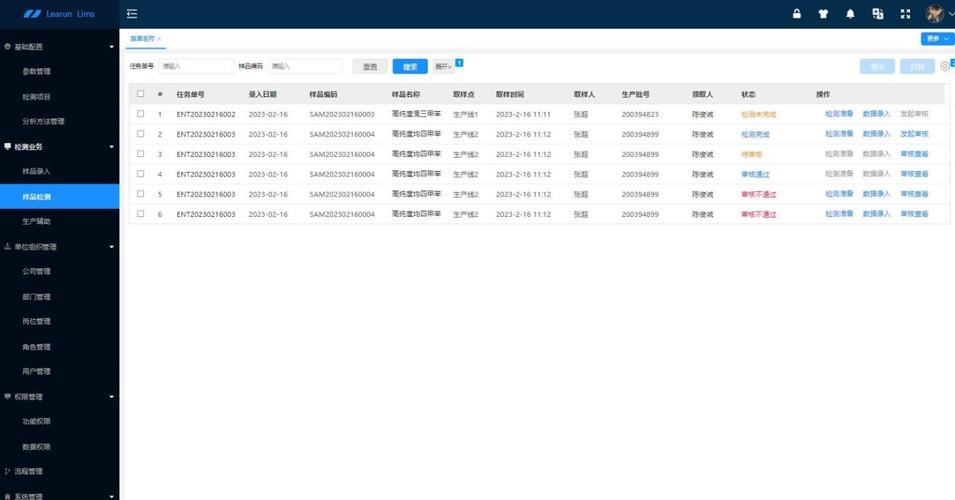Collapse the sidebar with the hamburger icon

pos(132,14)
